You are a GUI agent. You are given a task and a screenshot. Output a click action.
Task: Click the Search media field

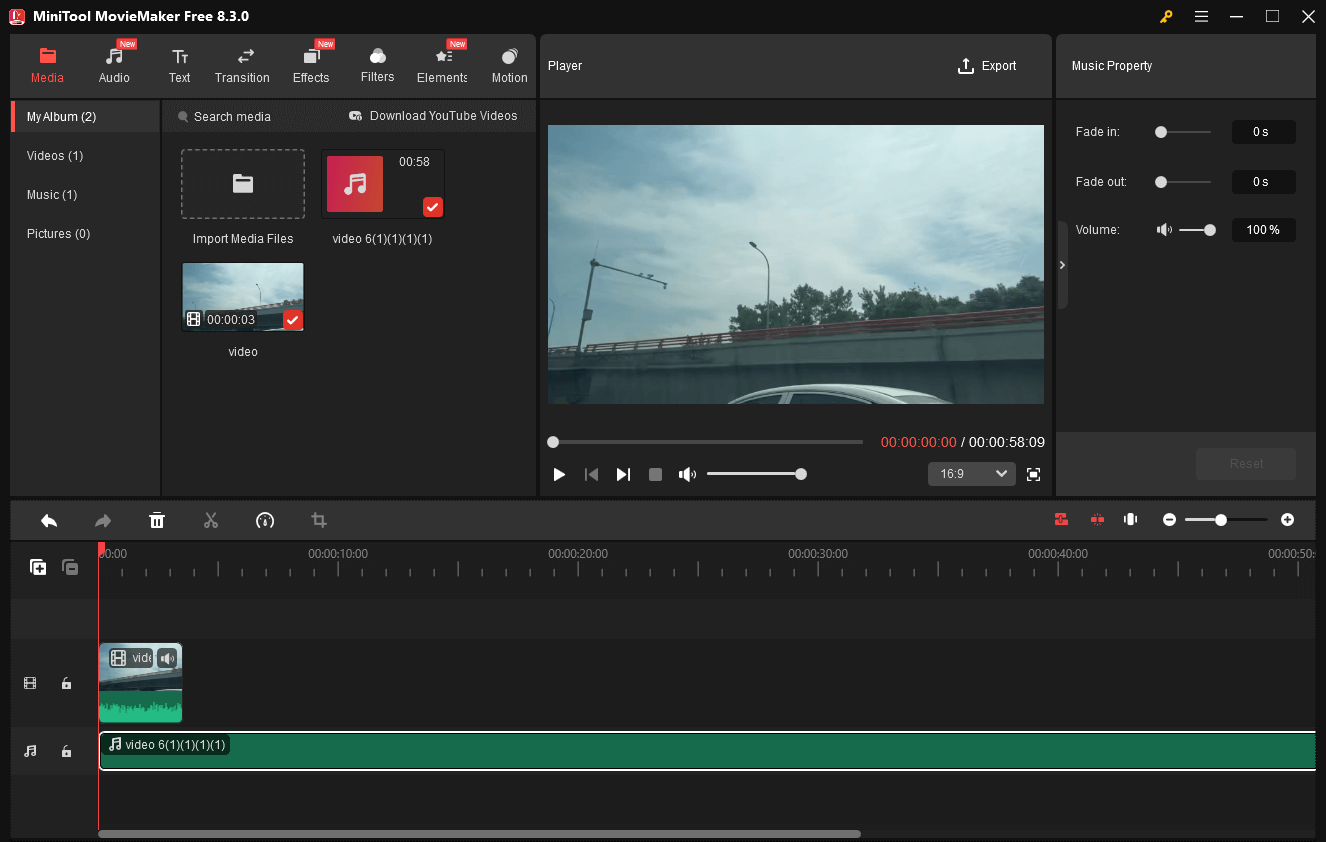tap(232, 117)
